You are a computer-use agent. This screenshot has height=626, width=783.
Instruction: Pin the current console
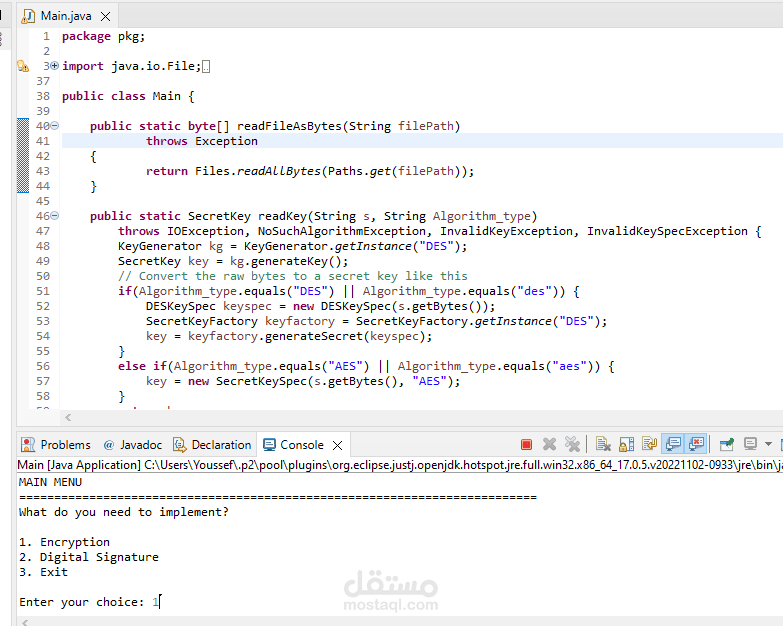pos(727,444)
